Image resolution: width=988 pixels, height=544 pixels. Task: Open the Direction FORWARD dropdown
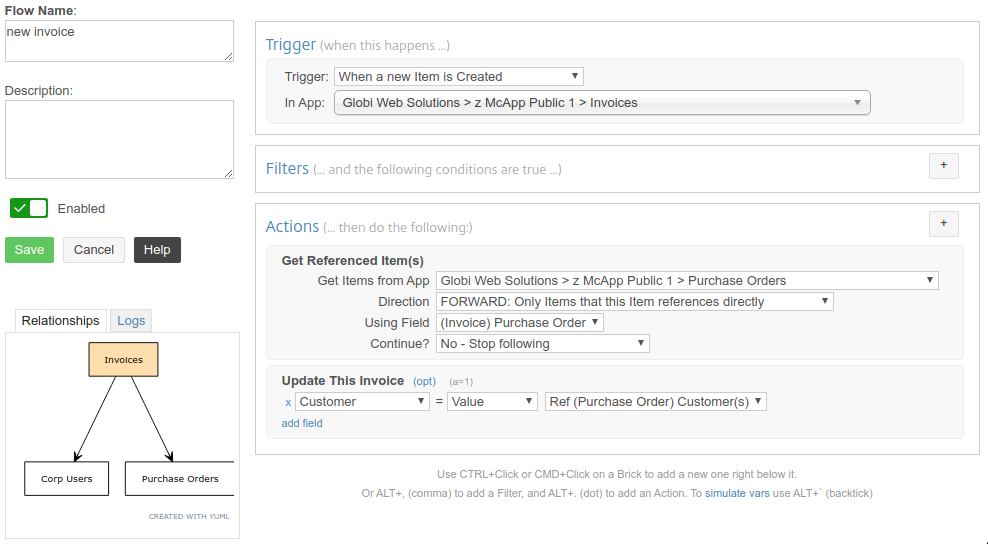coord(635,302)
